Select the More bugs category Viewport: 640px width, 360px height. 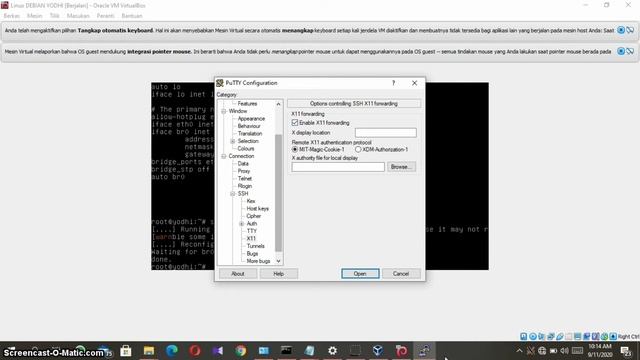[x=258, y=261]
